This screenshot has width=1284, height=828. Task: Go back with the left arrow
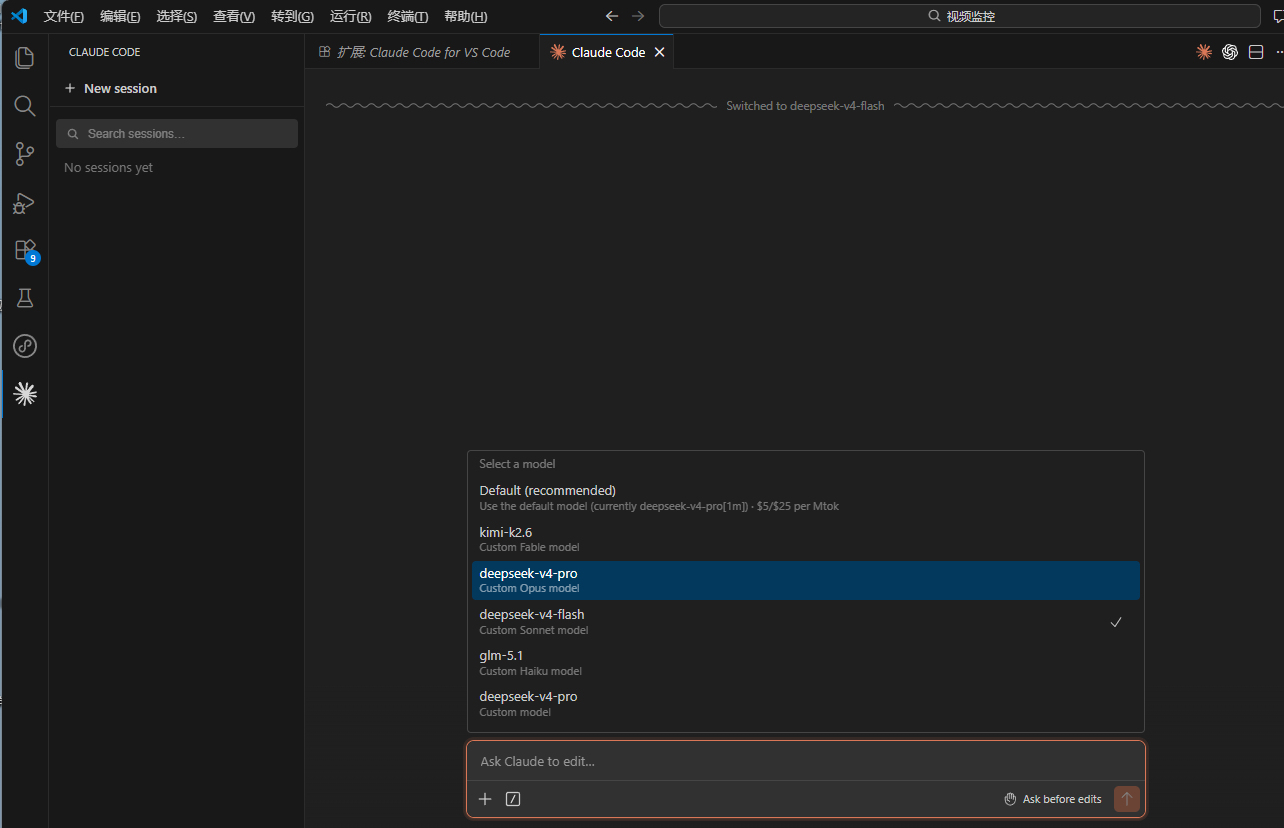(x=612, y=16)
